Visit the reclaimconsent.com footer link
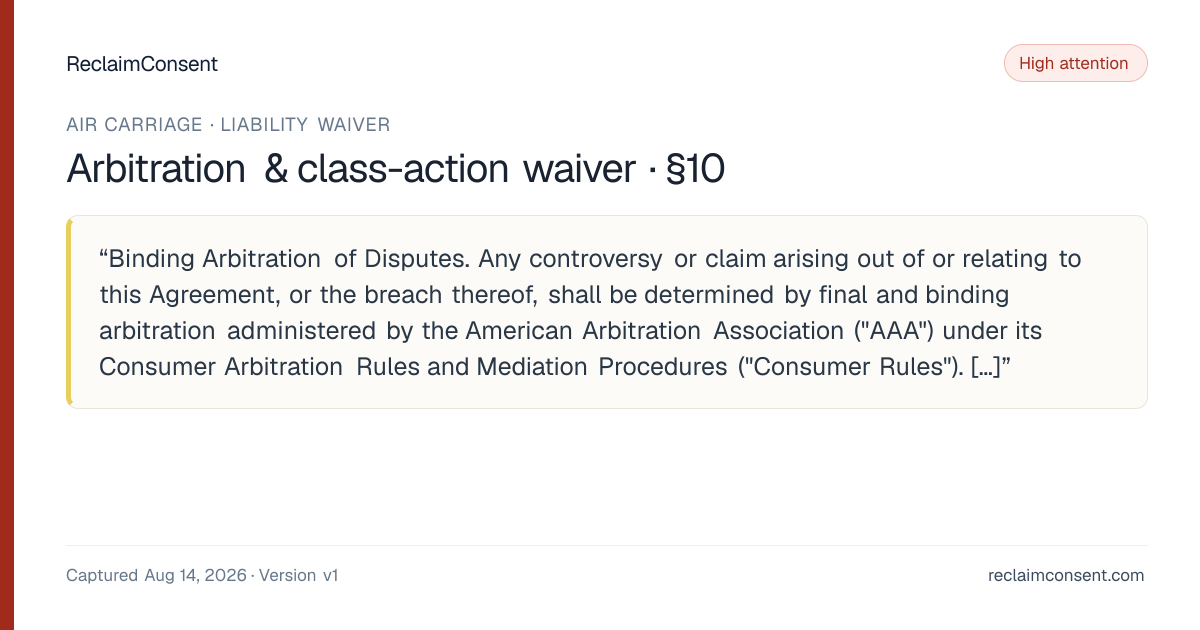Screen dimensions: 1200x630 tap(1066, 576)
